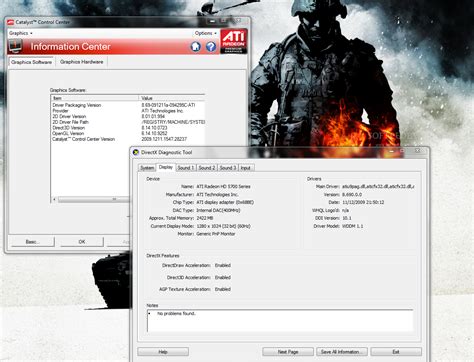Click the Catalyst Control Center title icon
The width and height of the screenshot is (474, 362).
[x=11, y=22]
